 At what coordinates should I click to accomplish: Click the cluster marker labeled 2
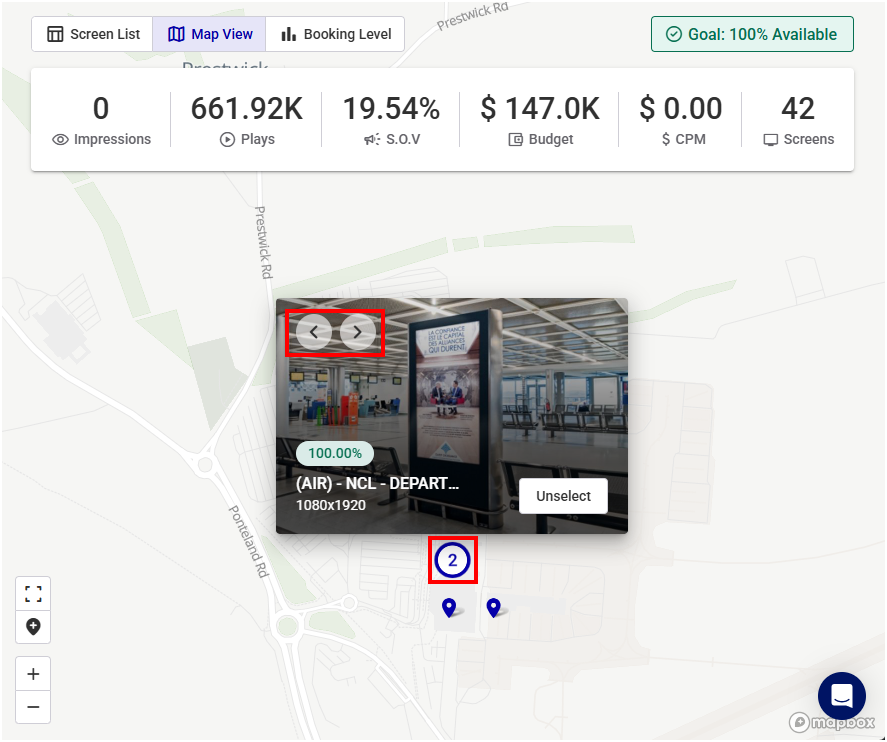click(x=452, y=560)
